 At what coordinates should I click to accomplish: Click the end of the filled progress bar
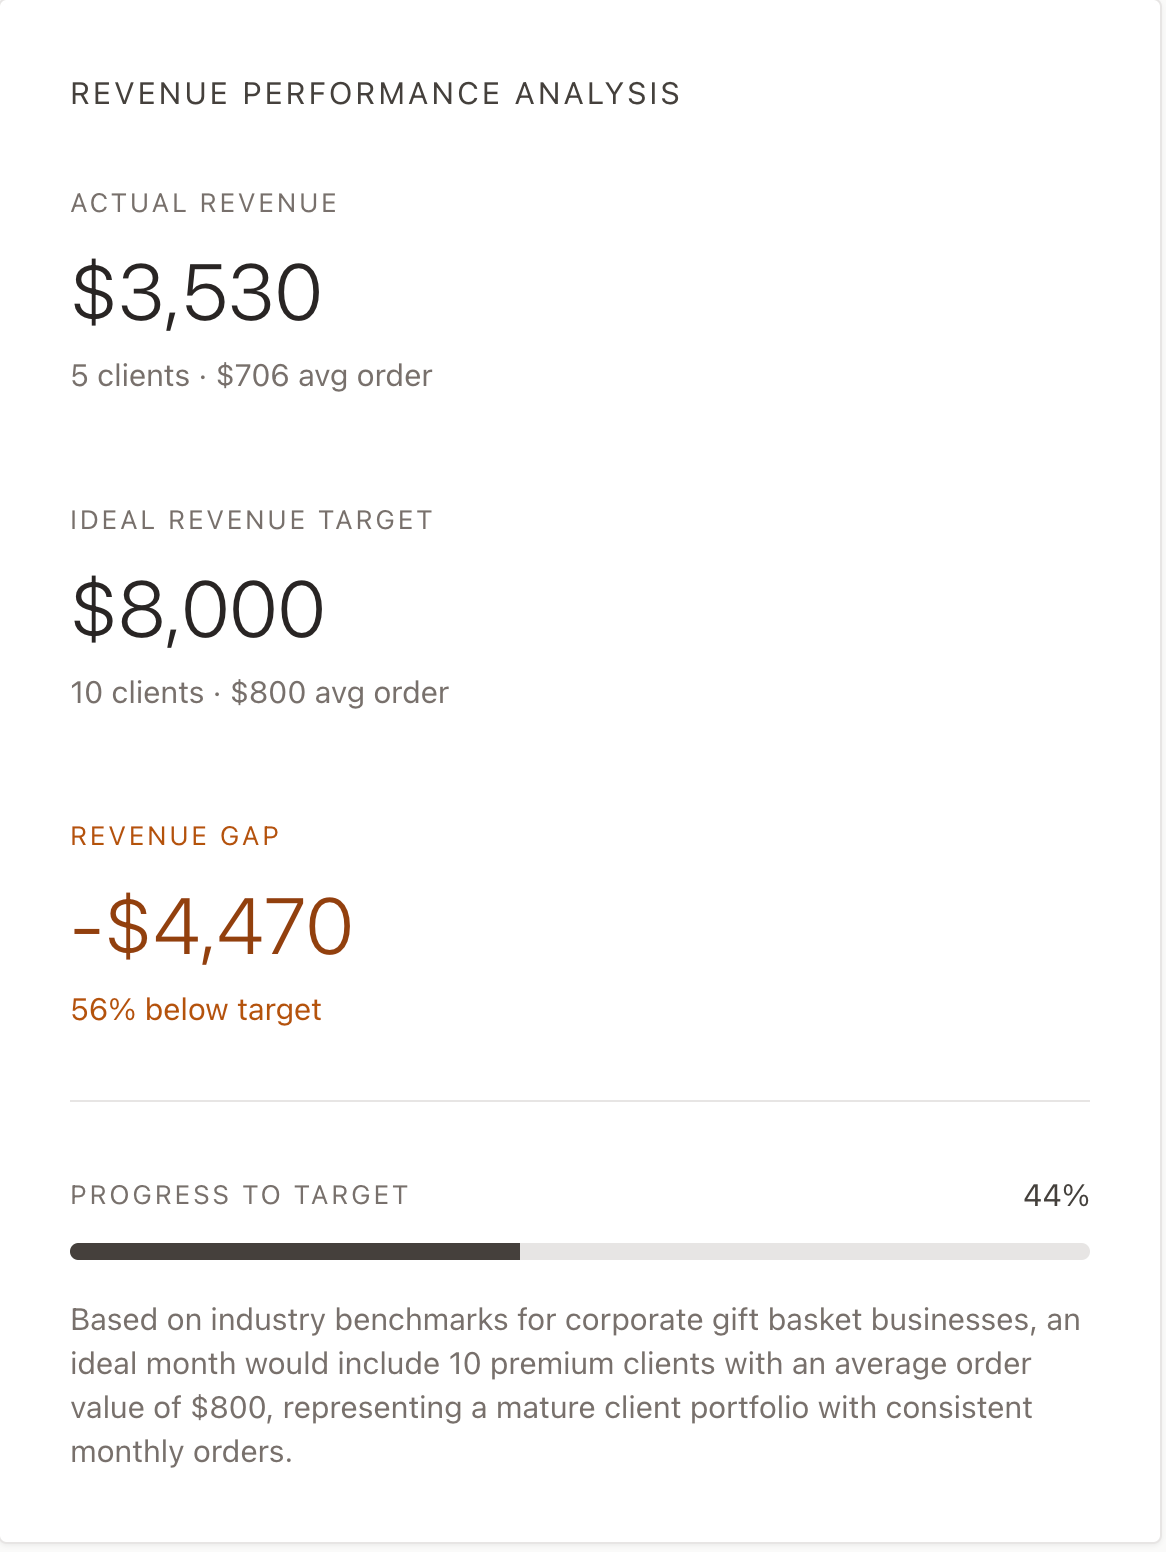[x=516, y=1252]
